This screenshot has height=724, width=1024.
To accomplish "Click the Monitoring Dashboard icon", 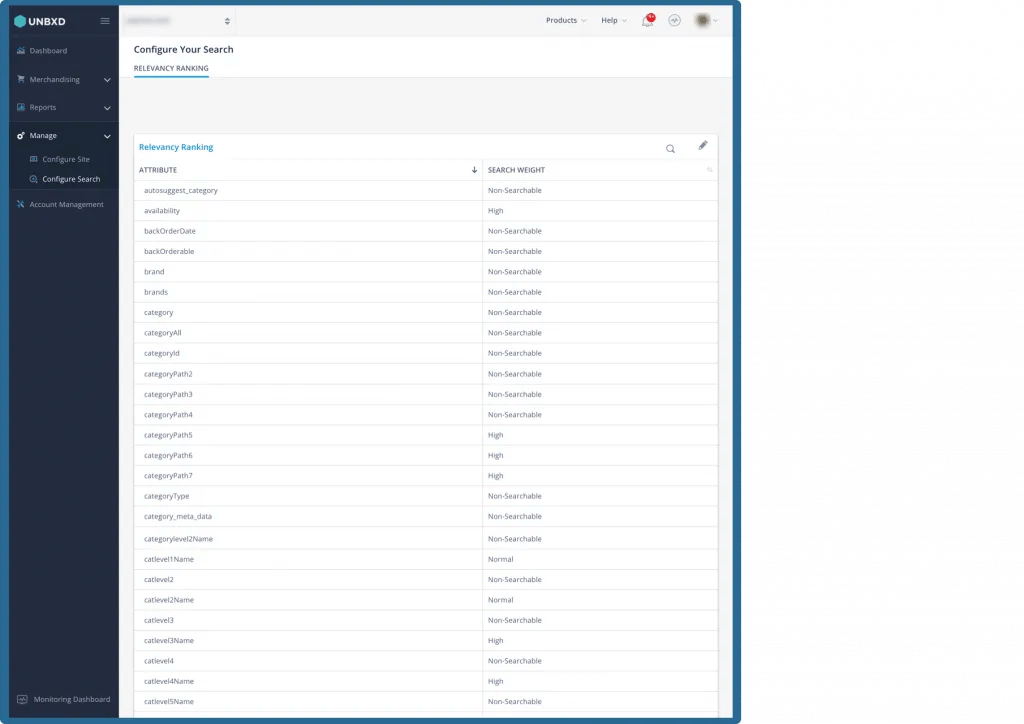I will pyautogui.click(x=22, y=699).
